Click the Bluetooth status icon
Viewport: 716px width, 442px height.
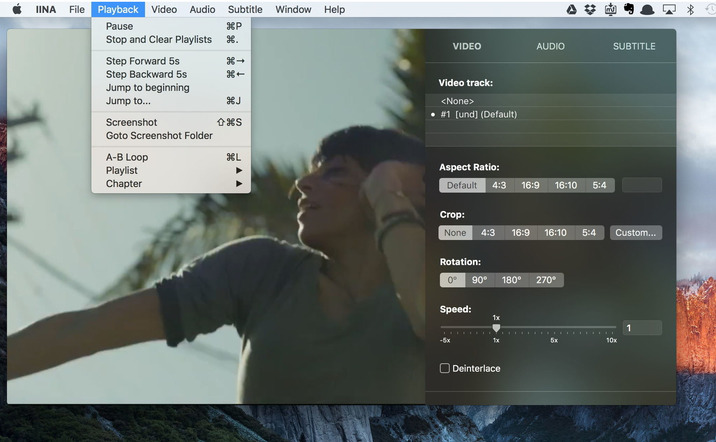[689, 9]
